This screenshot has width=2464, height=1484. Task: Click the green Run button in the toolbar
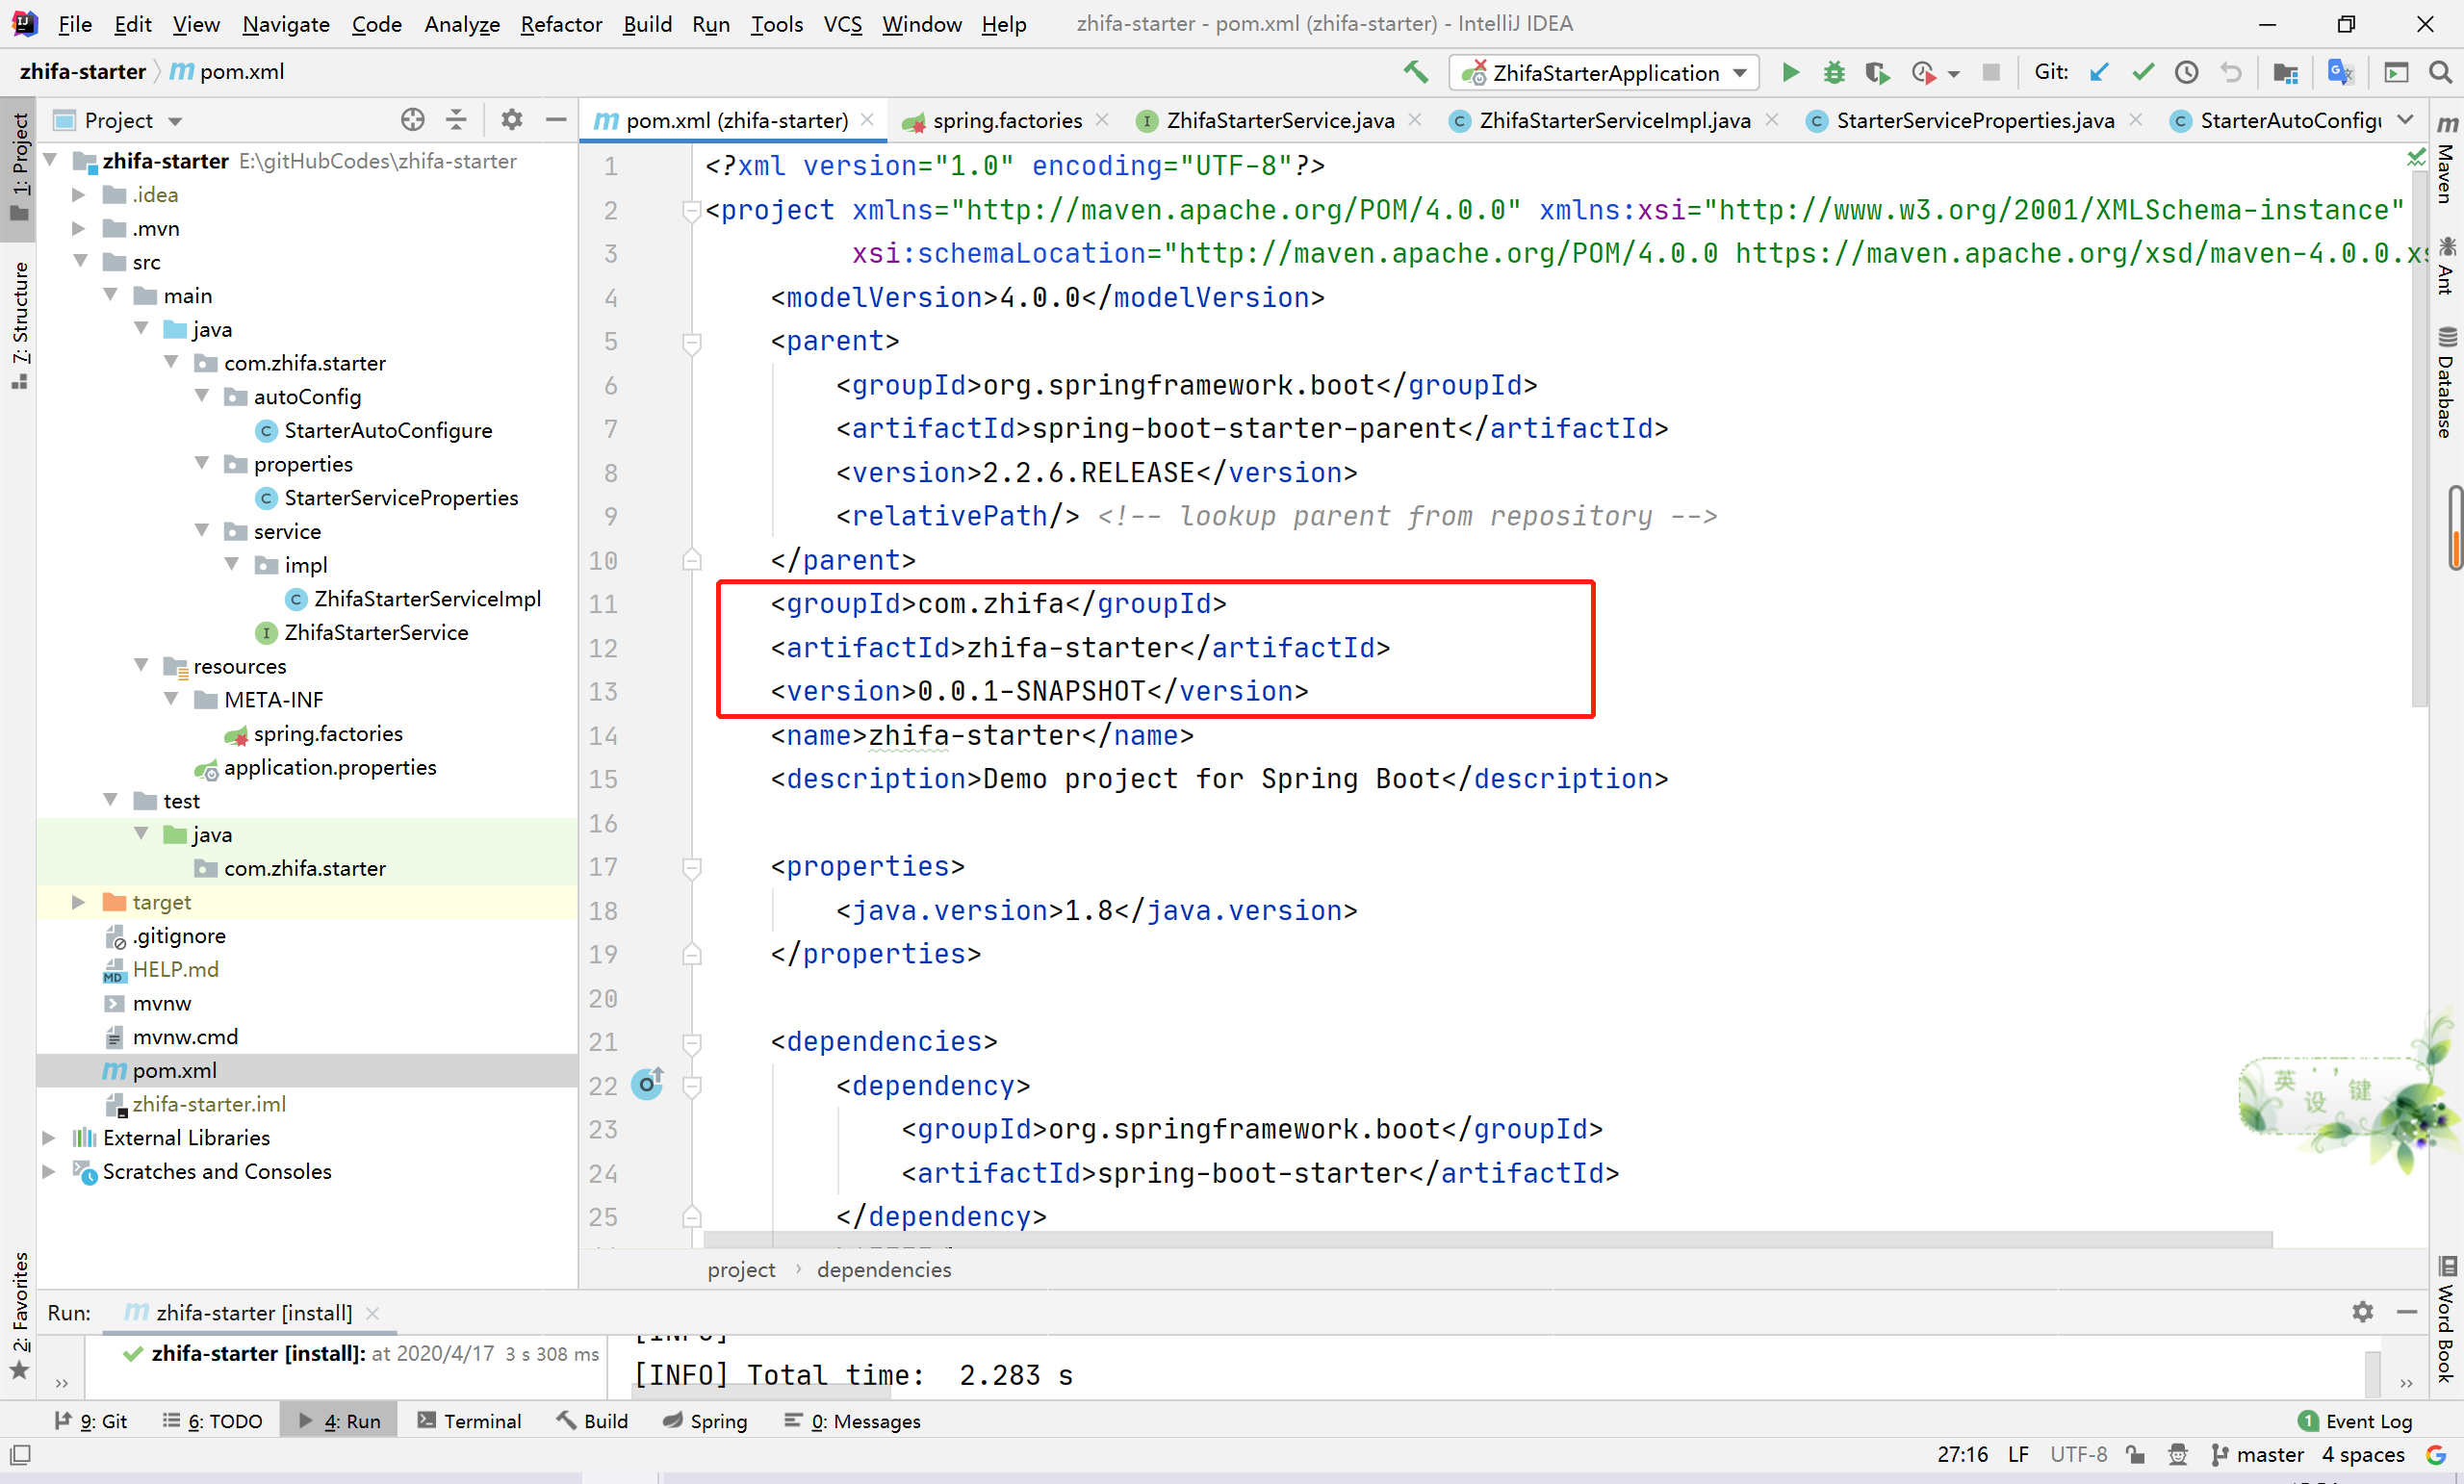point(1790,72)
